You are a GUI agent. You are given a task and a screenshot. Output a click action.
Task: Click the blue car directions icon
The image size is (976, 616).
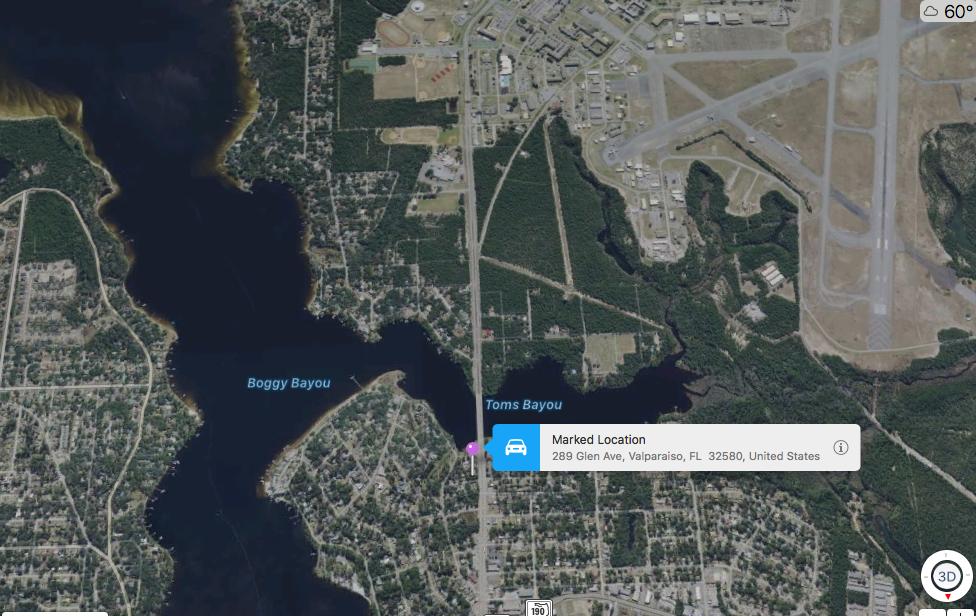(x=516, y=447)
